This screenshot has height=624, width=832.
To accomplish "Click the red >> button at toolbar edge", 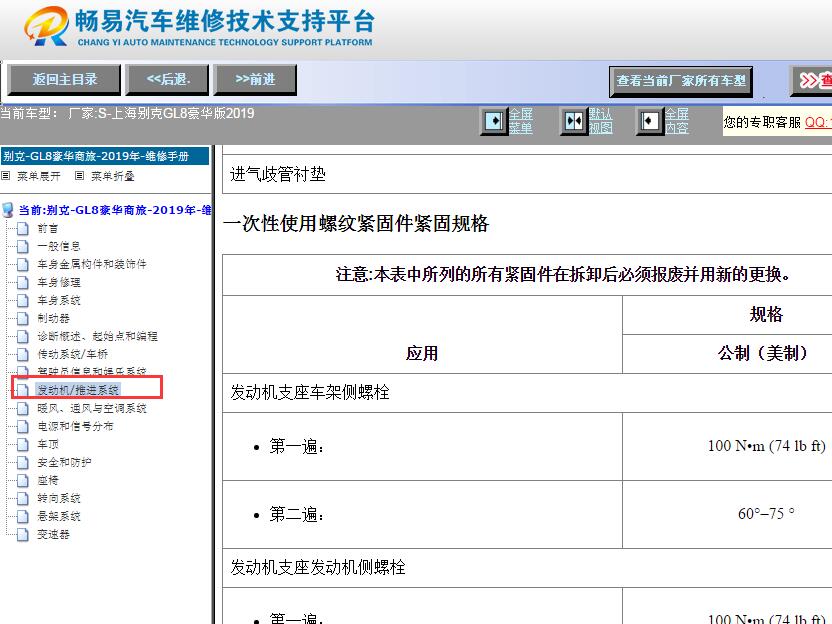I will (811, 81).
